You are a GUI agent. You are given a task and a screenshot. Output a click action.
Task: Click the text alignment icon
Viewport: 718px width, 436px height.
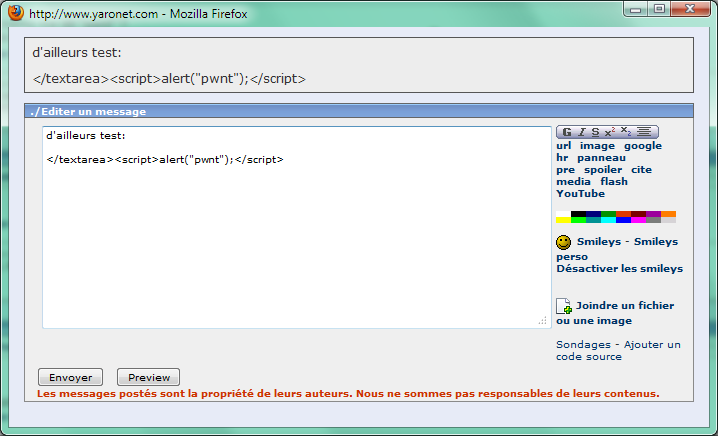click(x=645, y=132)
